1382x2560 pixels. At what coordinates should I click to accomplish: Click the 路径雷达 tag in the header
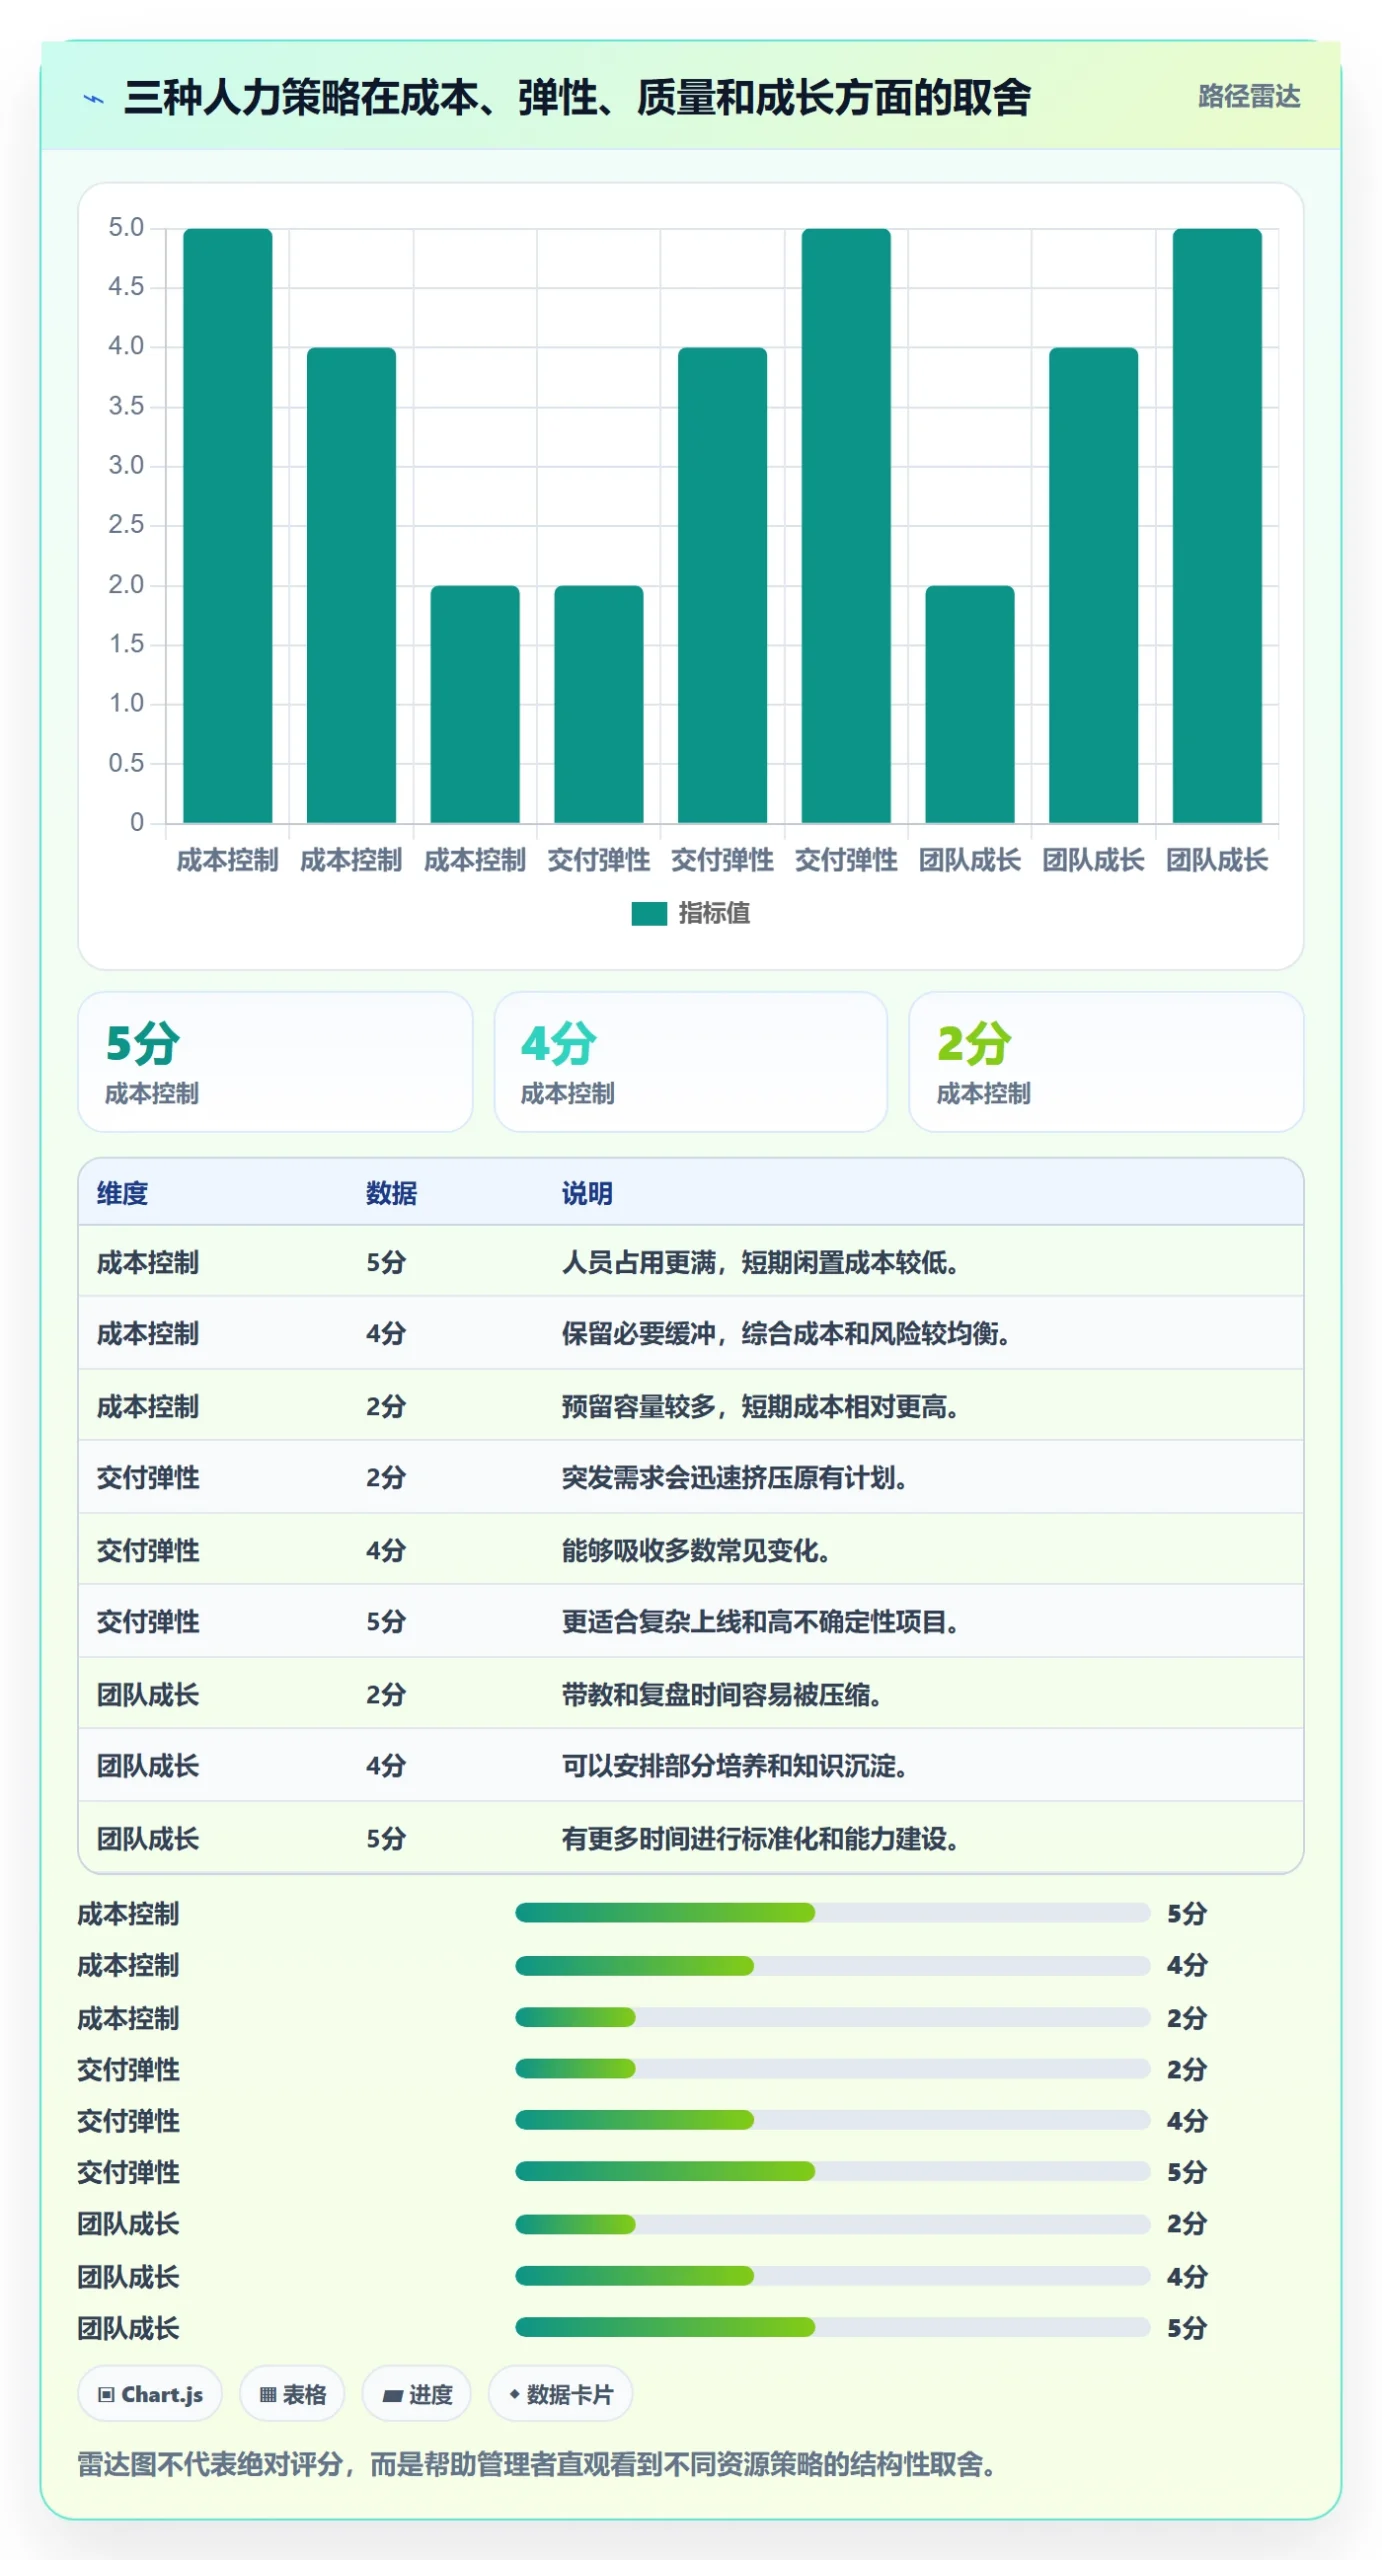[x=1249, y=97]
